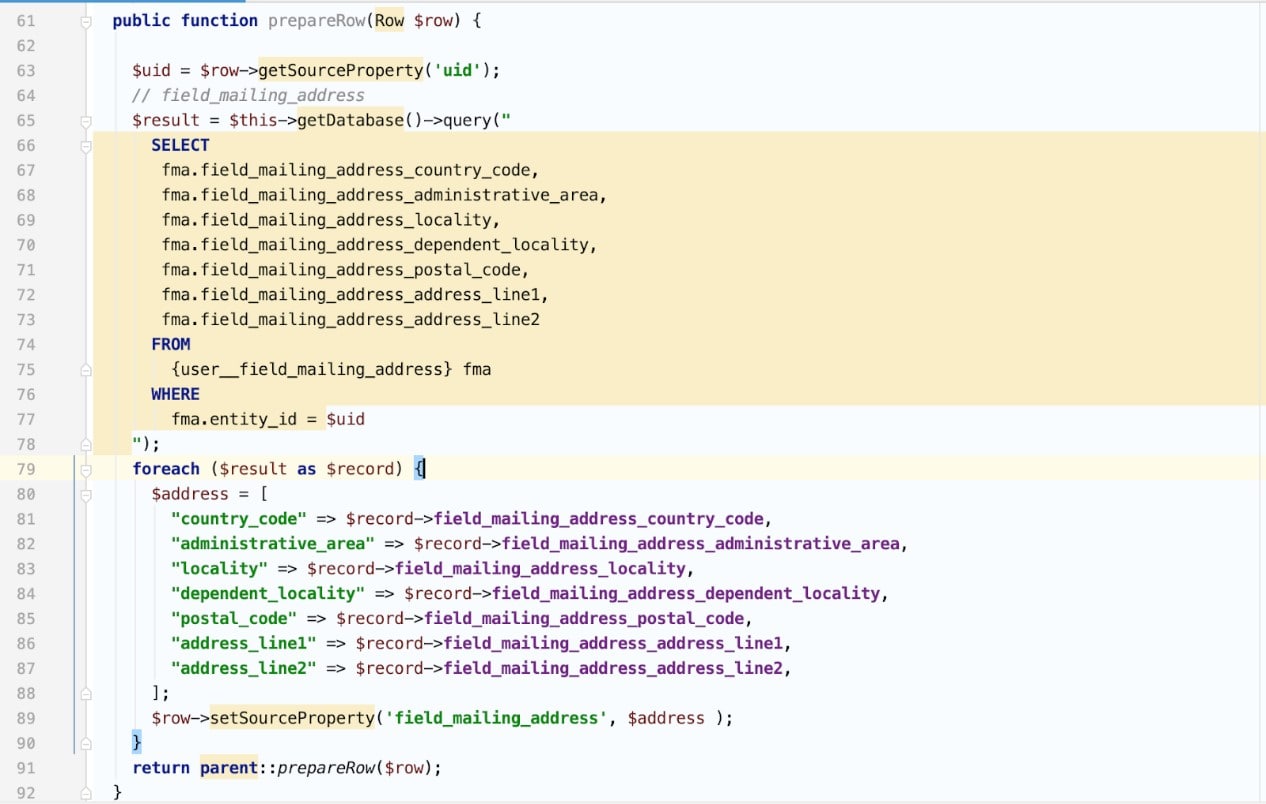Click the "postal_code" array key string
This screenshot has height=804, width=1266.
click(x=234, y=618)
